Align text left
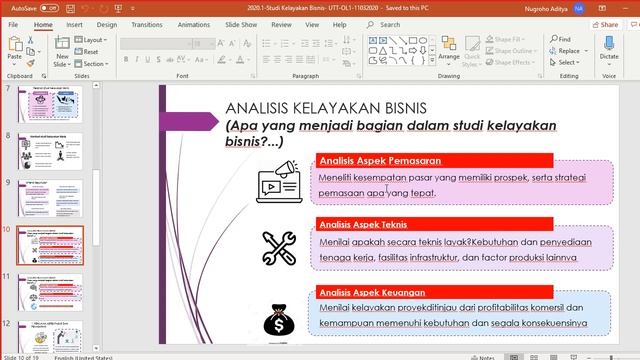The image size is (640, 360). [x=266, y=60]
